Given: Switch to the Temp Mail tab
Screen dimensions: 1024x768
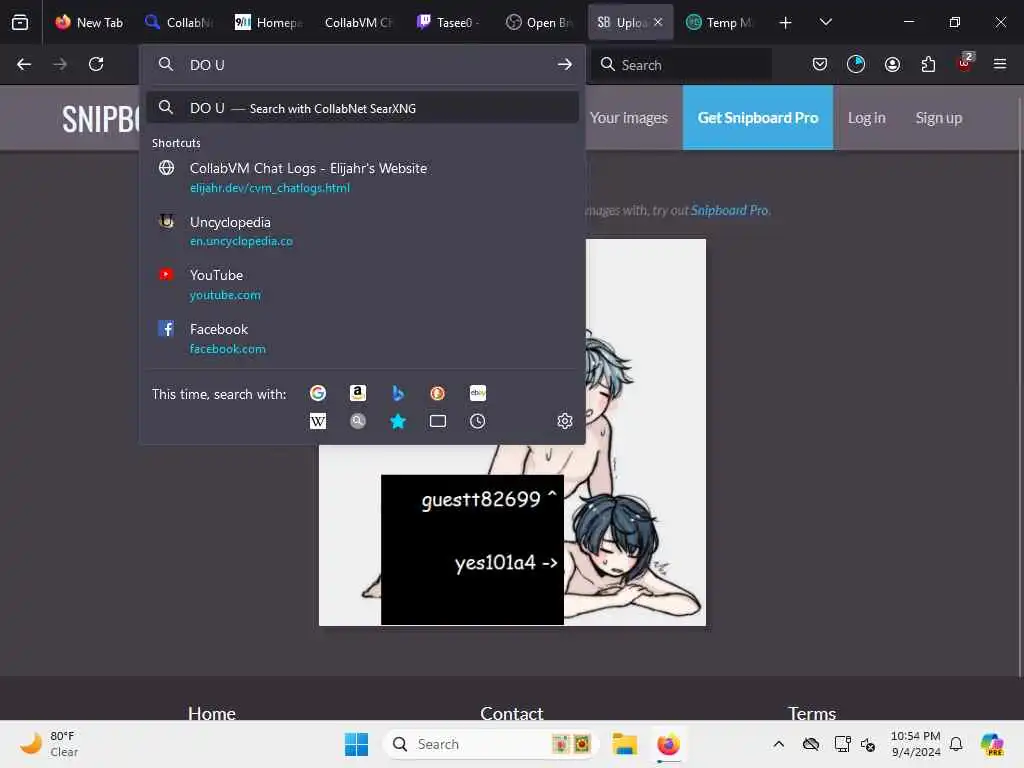Looking at the screenshot, I should (720, 22).
